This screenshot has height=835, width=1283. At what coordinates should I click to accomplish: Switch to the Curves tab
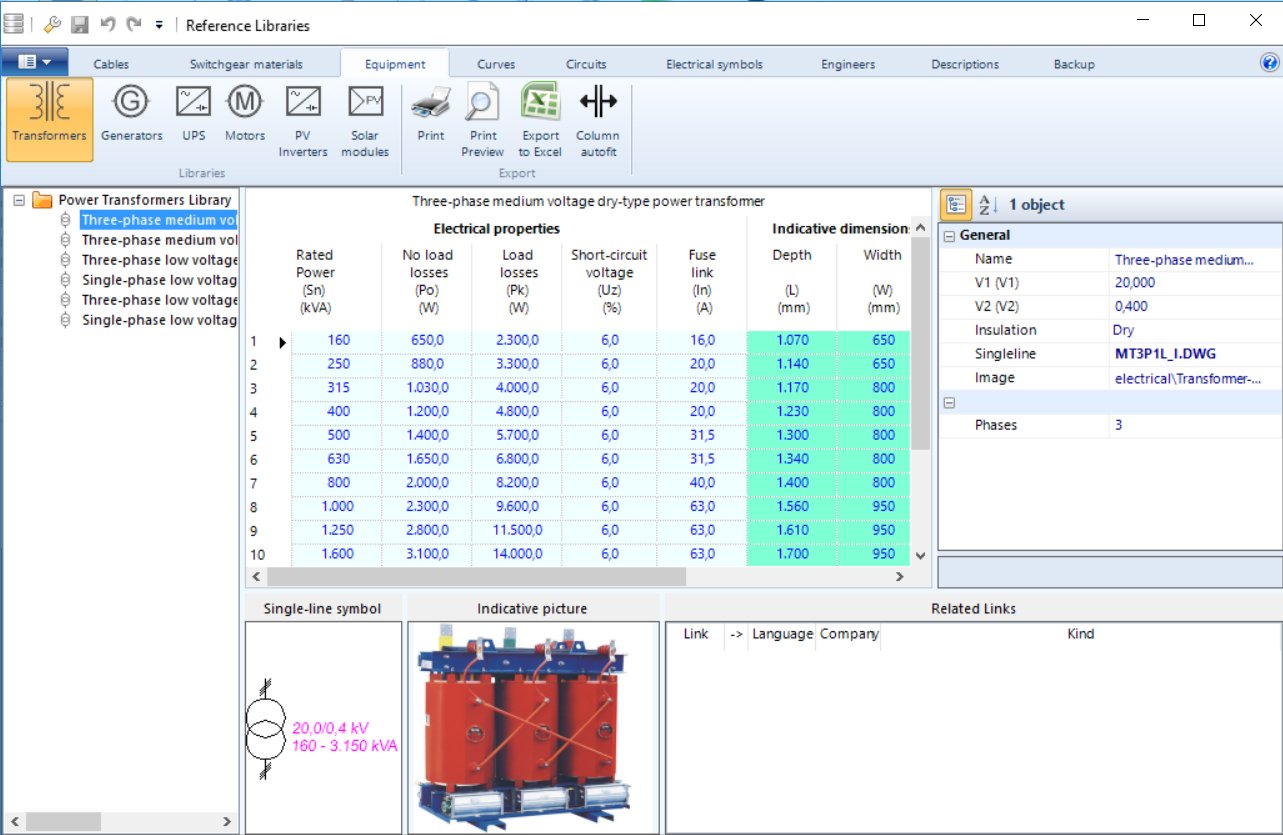point(496,63)
